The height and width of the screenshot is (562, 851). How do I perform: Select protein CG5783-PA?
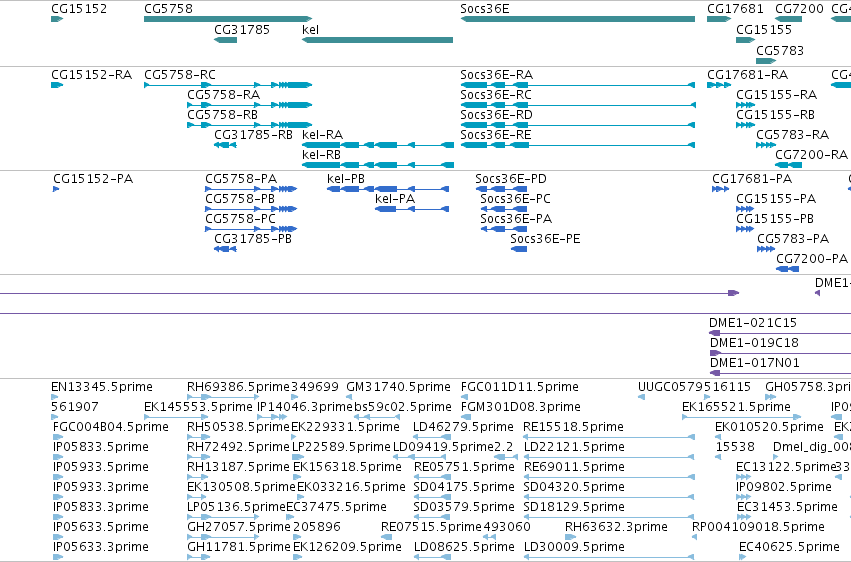pos(766,249)
